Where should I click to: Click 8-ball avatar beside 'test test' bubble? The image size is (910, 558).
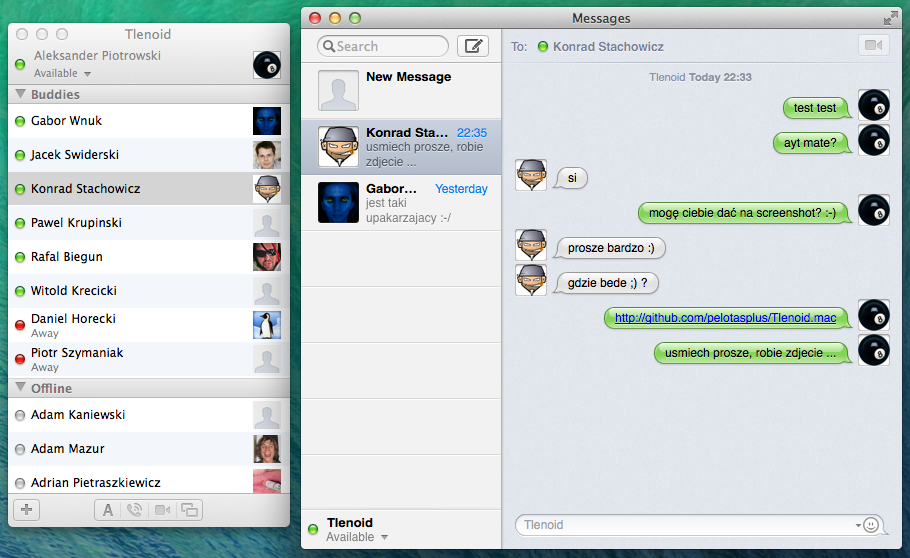click(874, 105)
